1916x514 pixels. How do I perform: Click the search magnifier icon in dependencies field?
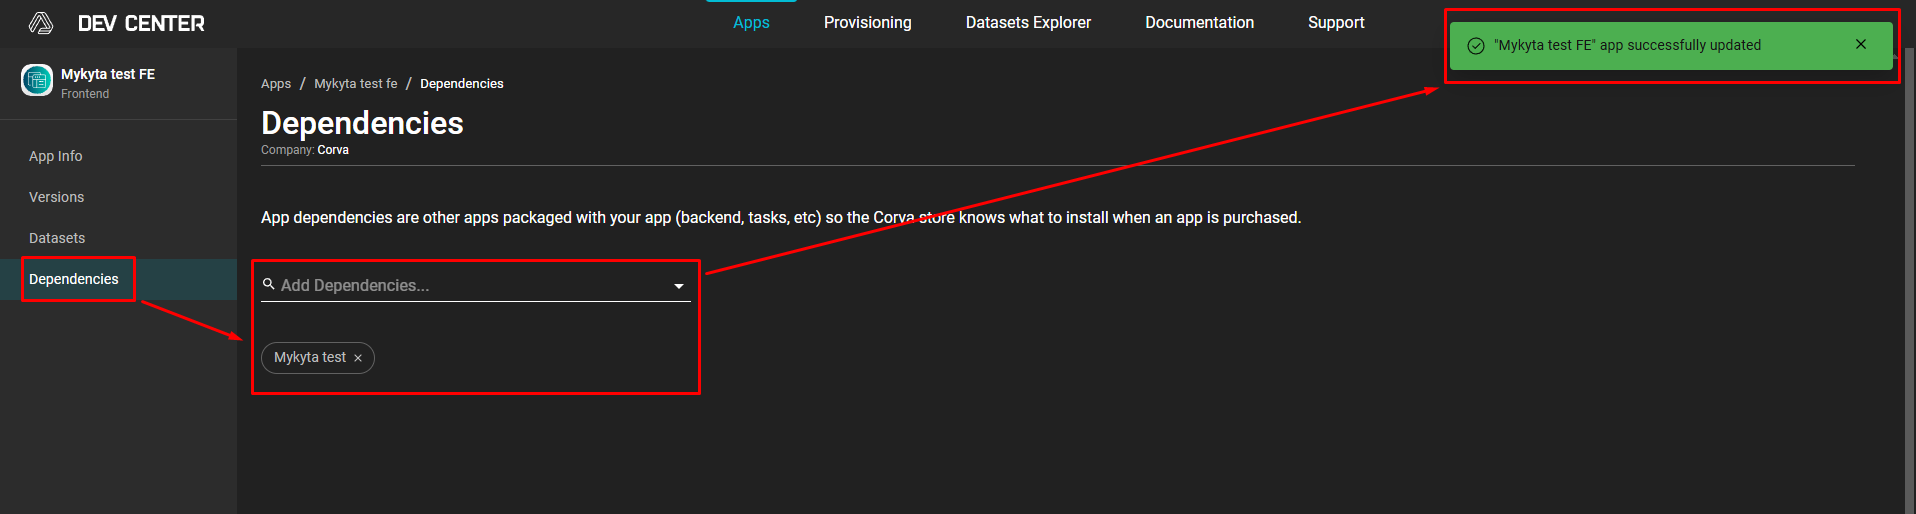point(268,285)
